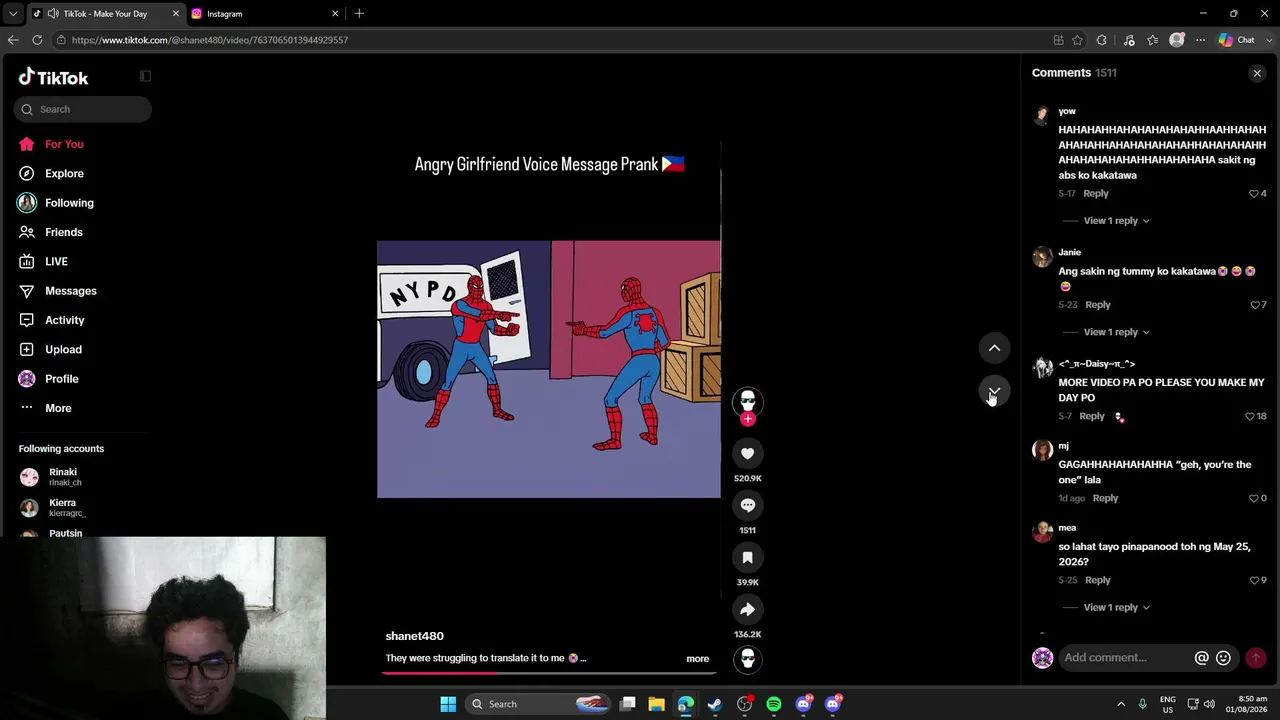Open File Explorer from the taskbar
Image resolution: width=1280 pixels, height=720 pixels.
point(656,704)
